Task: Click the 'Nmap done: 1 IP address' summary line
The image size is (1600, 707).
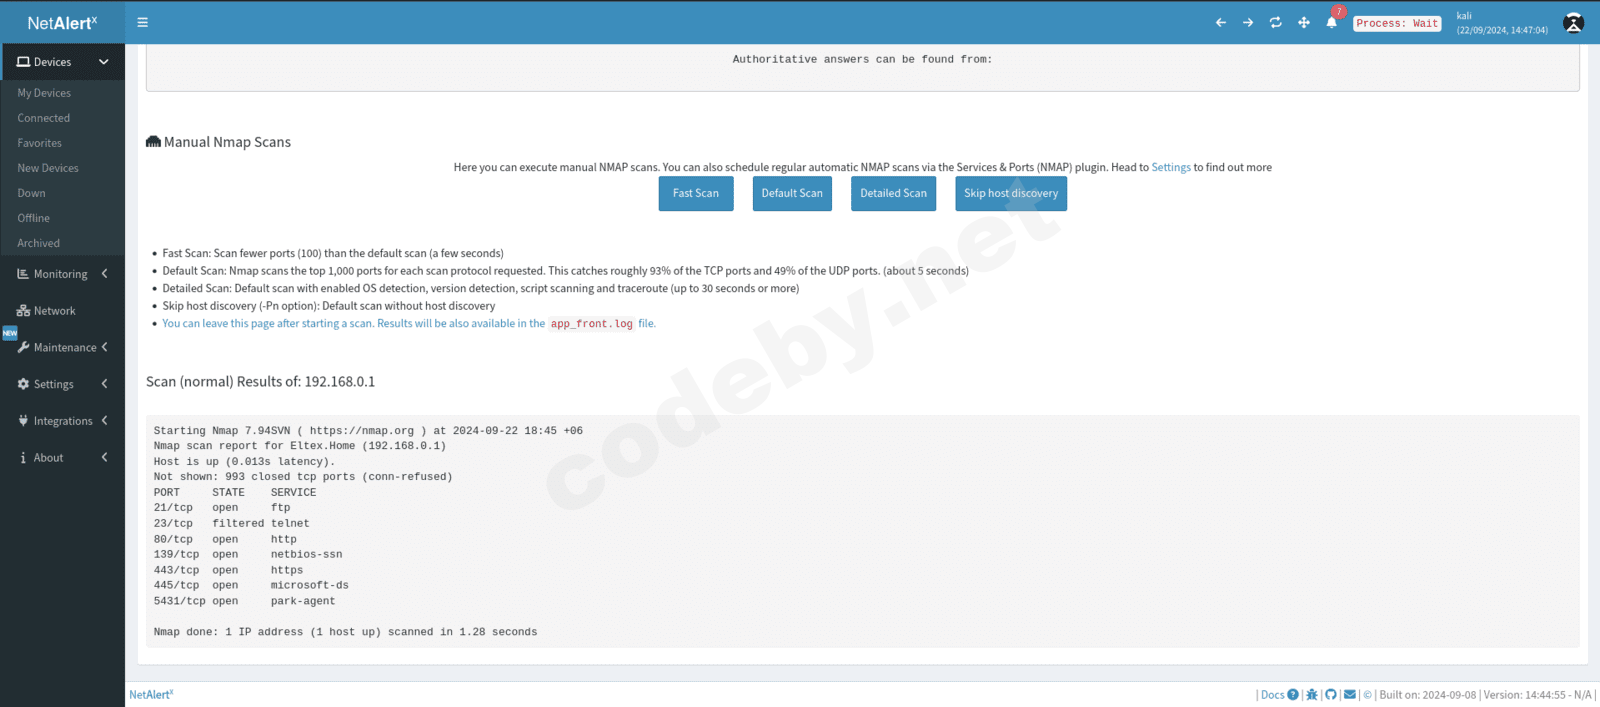Action: click(345, 633)
